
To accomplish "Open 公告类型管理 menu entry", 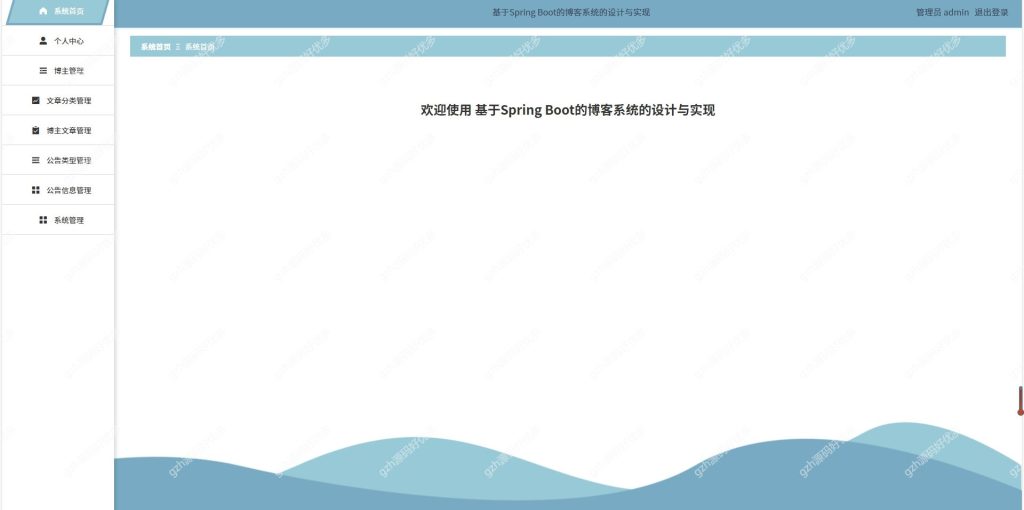I will tap(57, 160).
